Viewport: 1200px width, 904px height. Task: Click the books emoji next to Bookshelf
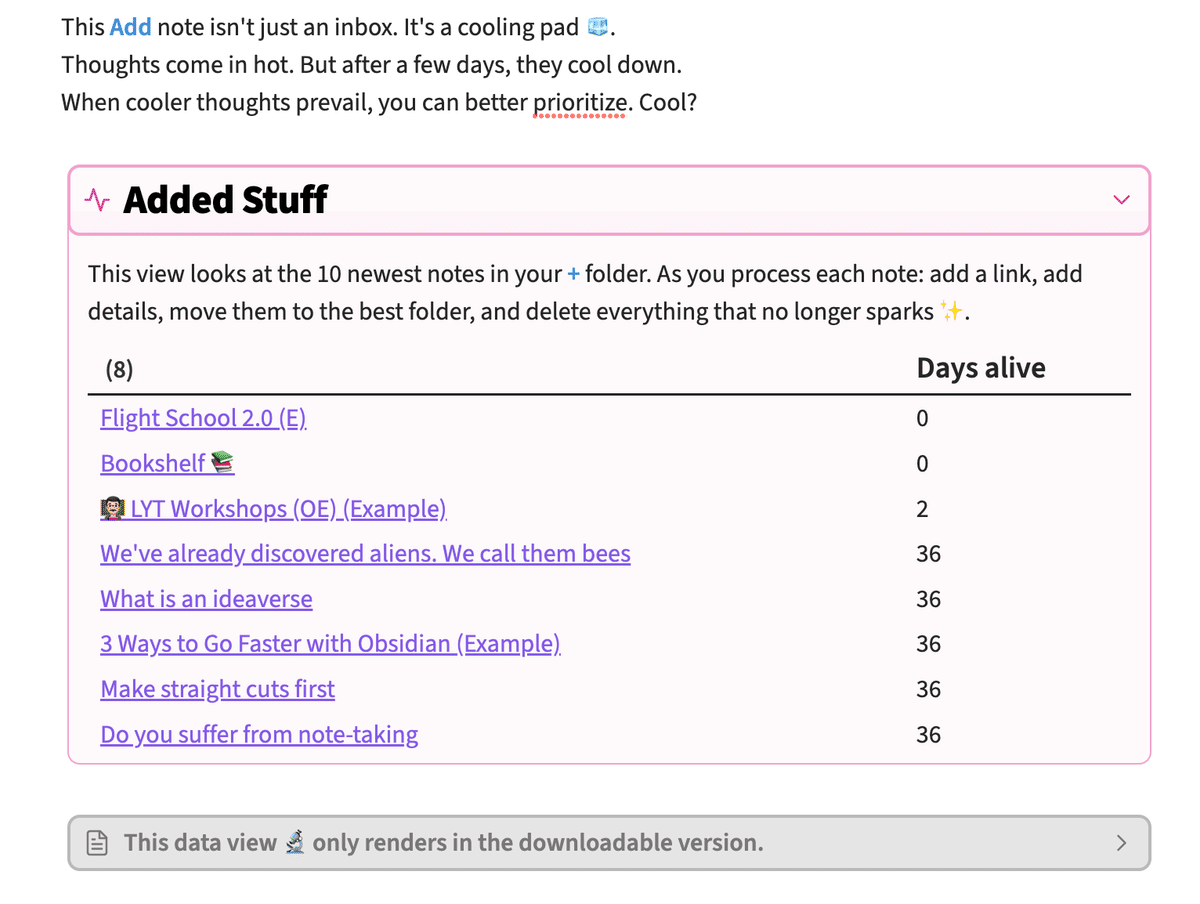pyautogui.click(x=222, y=464)
